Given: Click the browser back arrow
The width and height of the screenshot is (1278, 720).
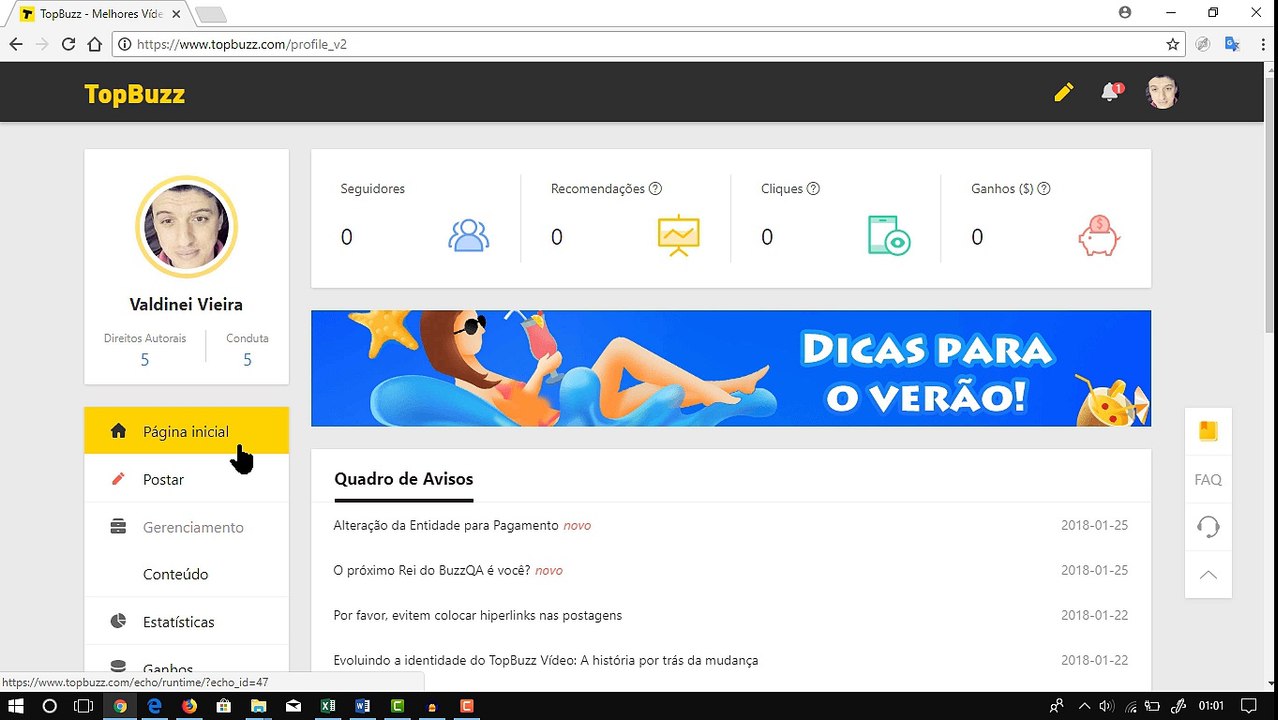Looking at the screenshot, I should [x=15, y=44].
